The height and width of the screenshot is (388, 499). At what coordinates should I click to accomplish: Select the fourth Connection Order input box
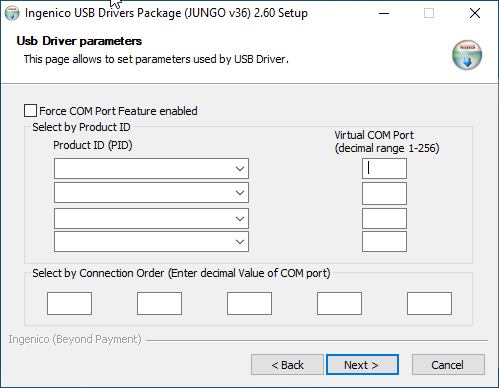point(339,303)
